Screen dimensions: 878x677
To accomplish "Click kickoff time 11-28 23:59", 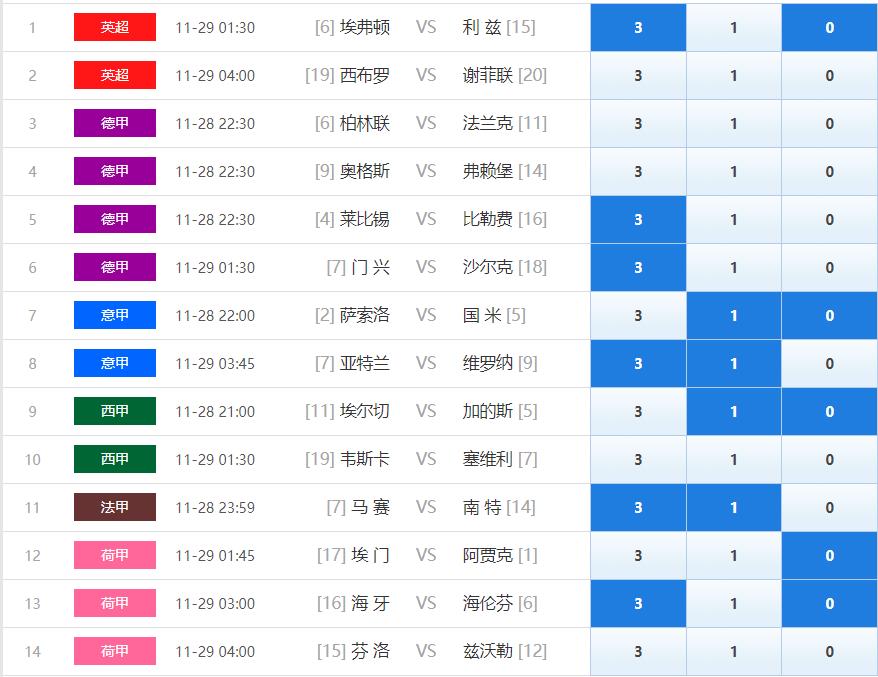I will (215, 508).
